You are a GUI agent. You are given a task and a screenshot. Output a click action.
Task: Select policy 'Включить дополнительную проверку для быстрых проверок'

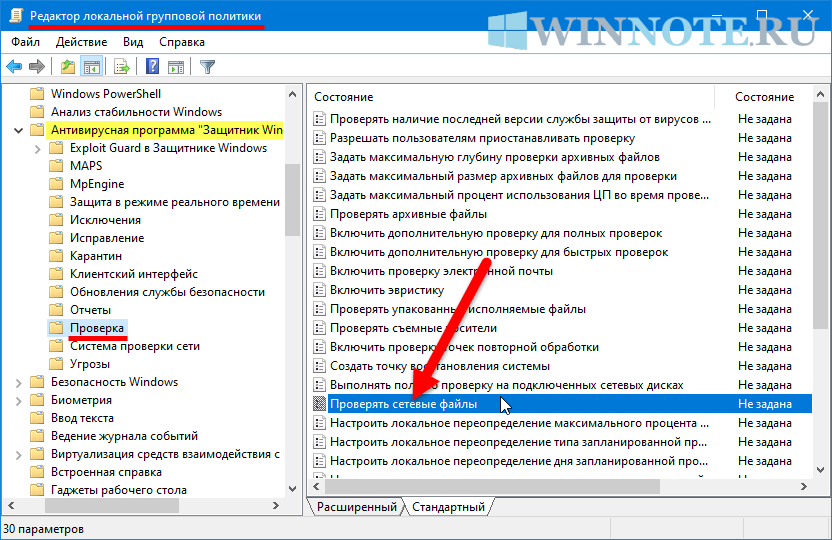[499, 252]
